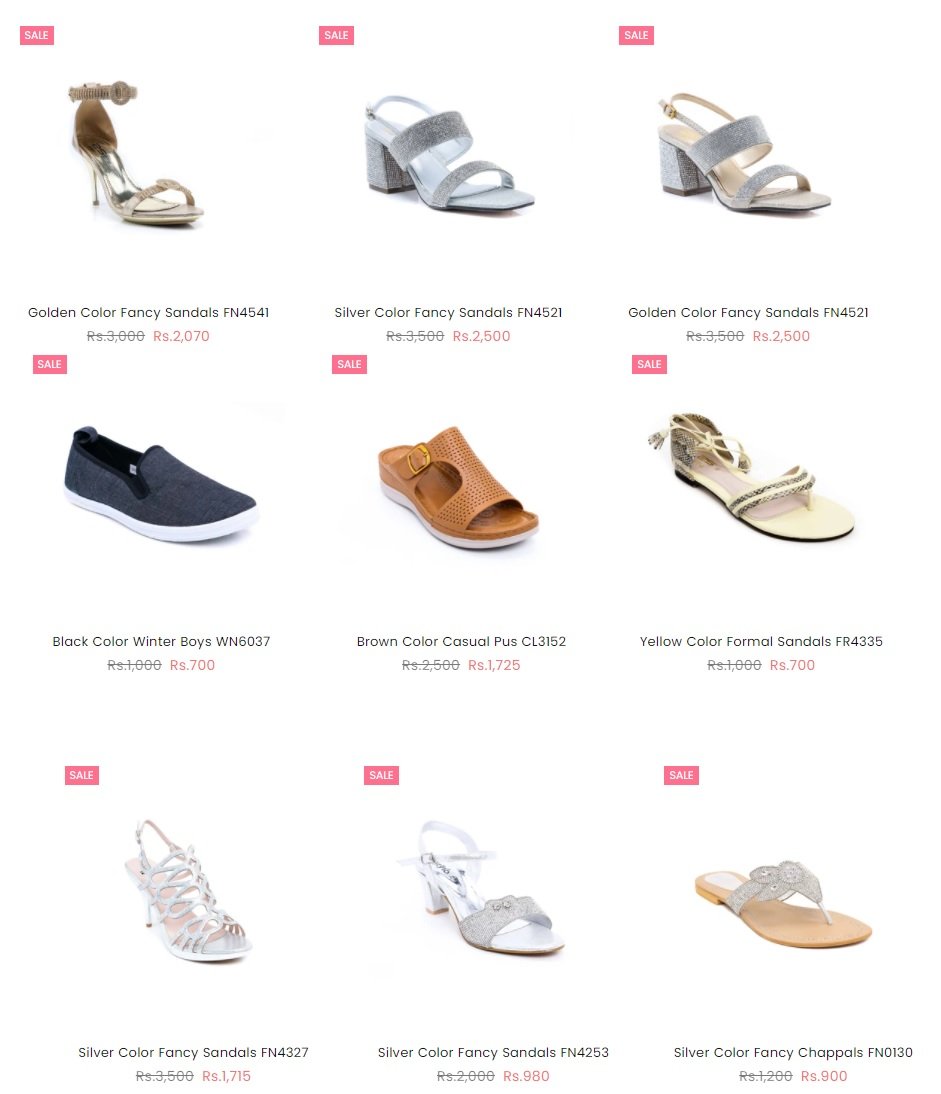
Task: Open the Golden Color Fancy Sandals FN4521 title
Action: pyautogui.click(x=748, y=313)
